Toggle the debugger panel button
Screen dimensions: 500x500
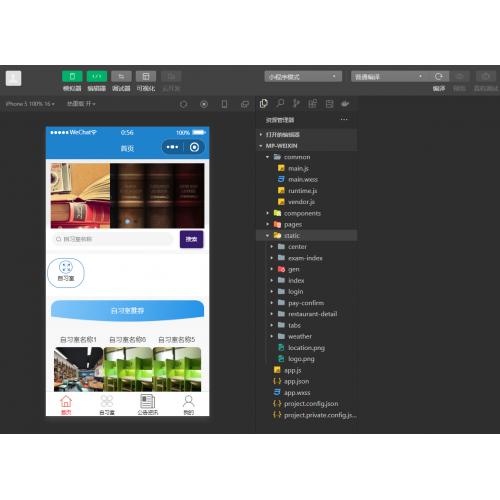click(121, 76)
